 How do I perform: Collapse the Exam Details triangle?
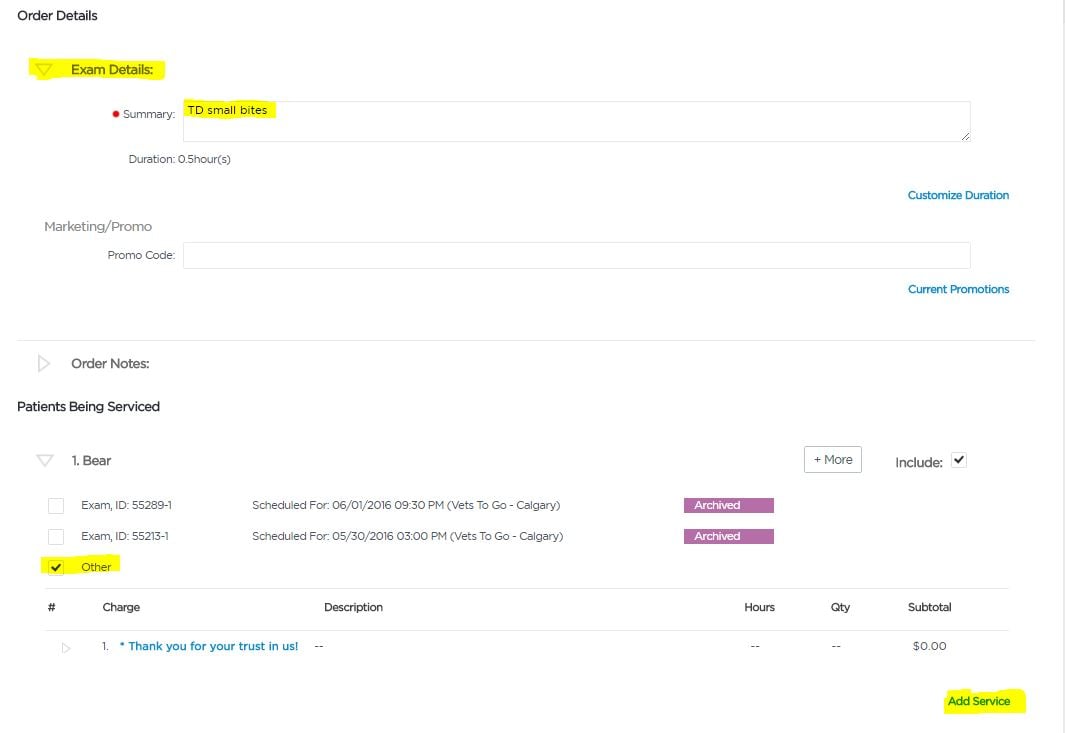pyautogui.click(x=44, y=70)
